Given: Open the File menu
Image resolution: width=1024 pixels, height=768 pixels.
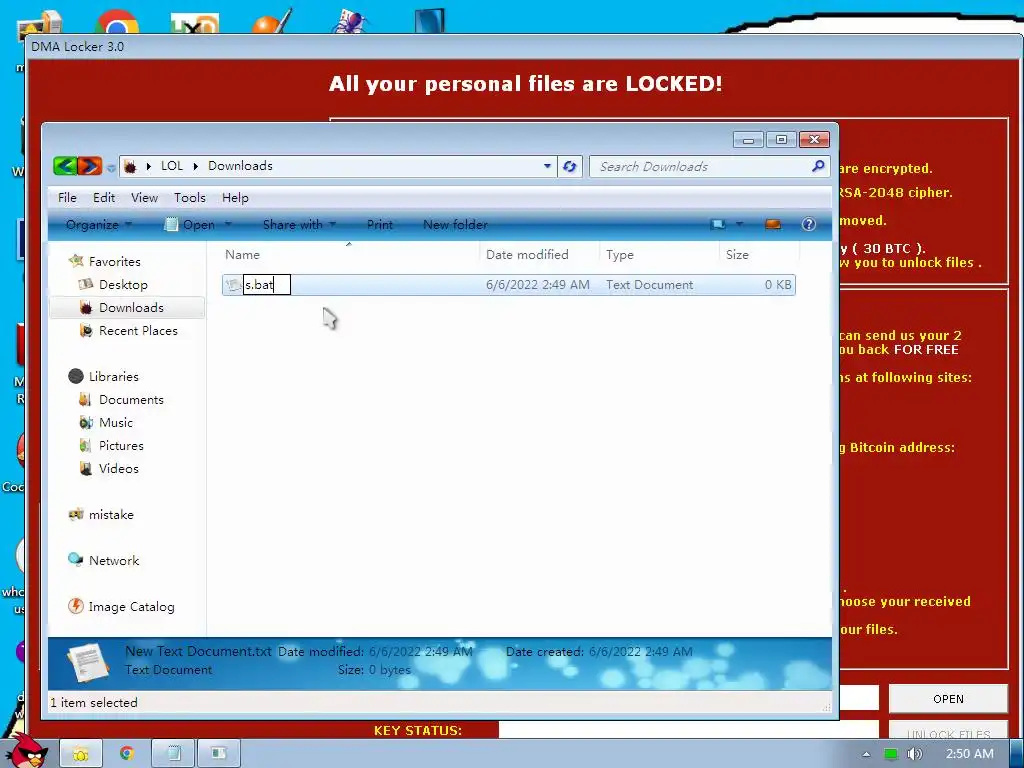Looking at the screenshot, I should (x=67, y=198).
